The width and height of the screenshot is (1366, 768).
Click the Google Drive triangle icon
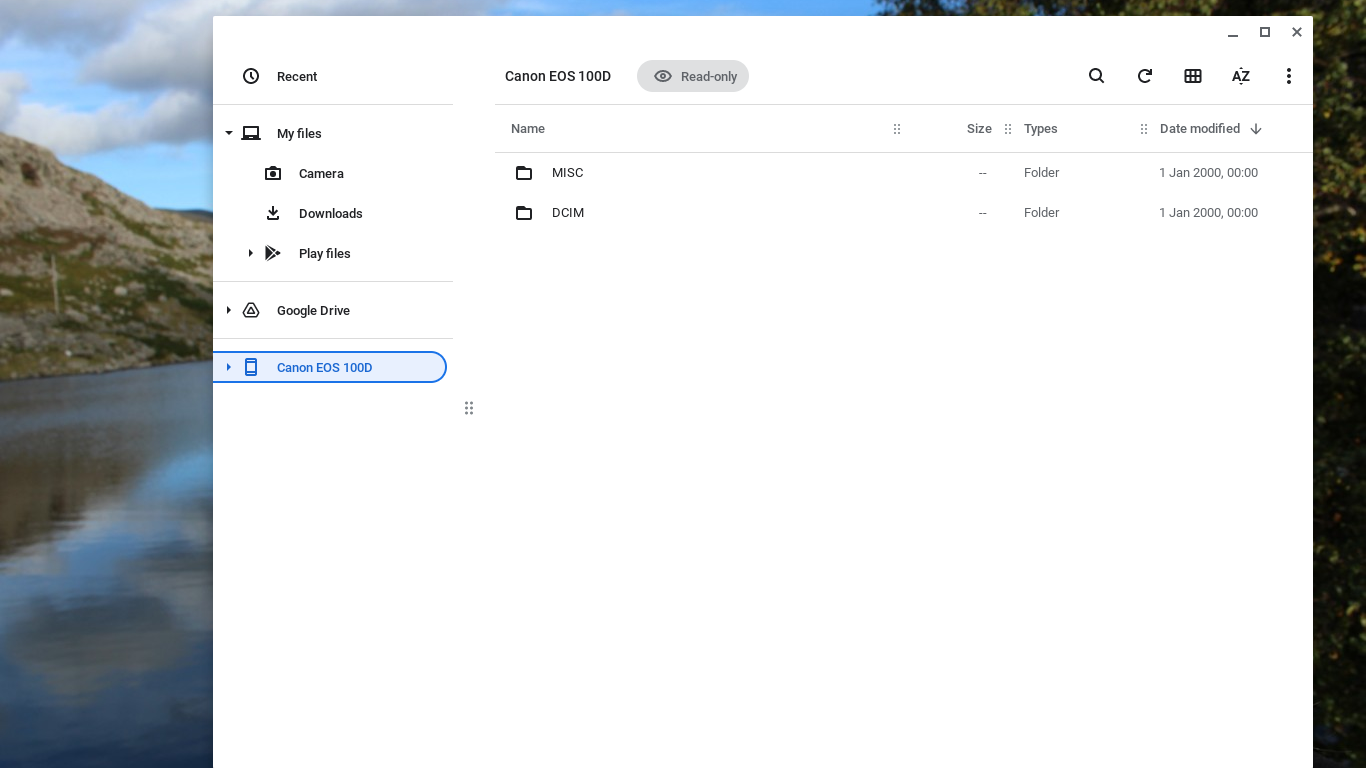point(251,310)
